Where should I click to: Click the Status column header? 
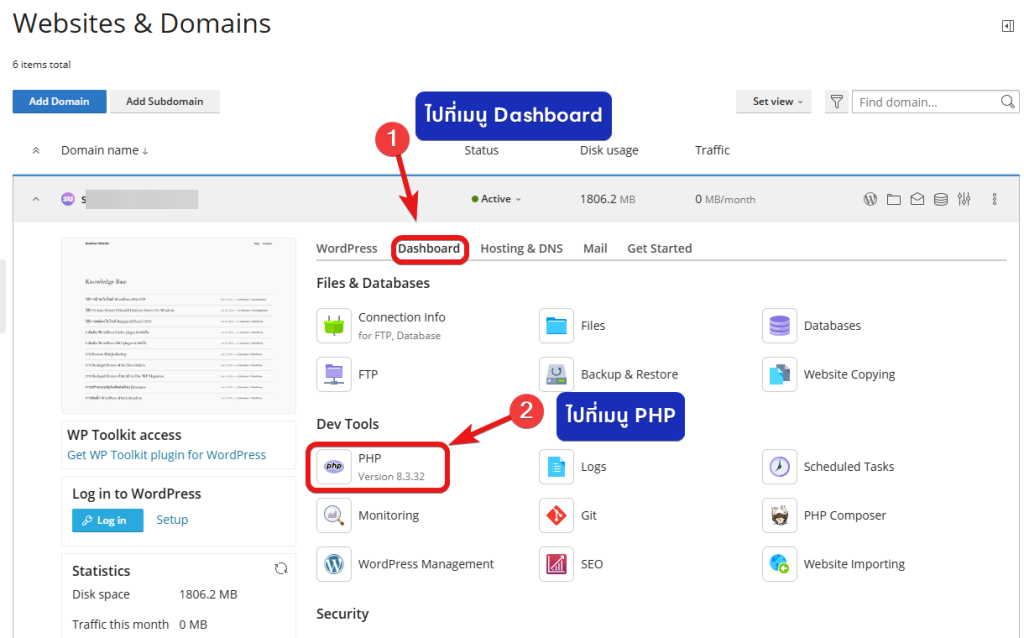[481, 150]
